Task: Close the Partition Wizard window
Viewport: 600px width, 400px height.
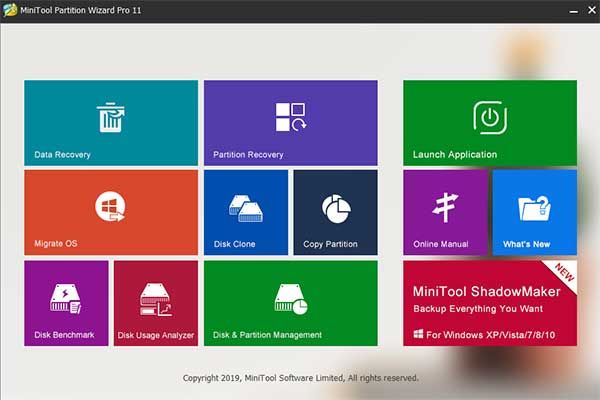Action: click(x=592, y=10)
